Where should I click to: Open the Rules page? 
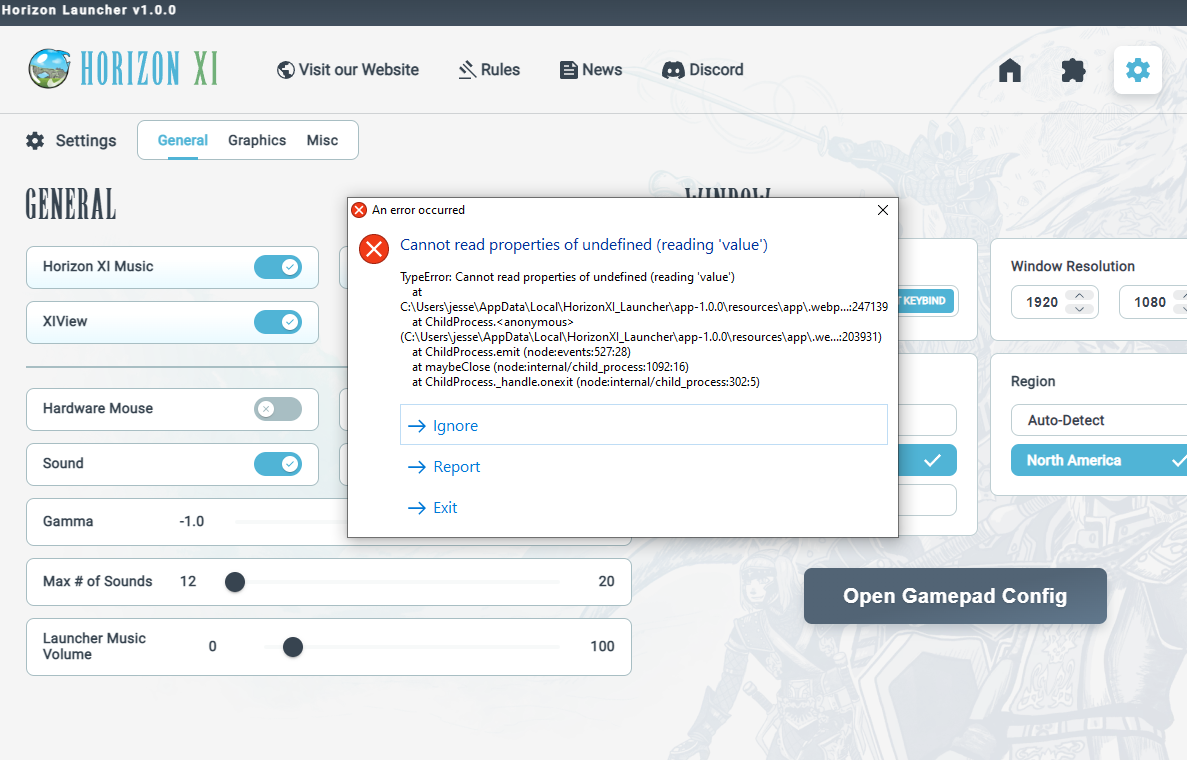point(489,69)
